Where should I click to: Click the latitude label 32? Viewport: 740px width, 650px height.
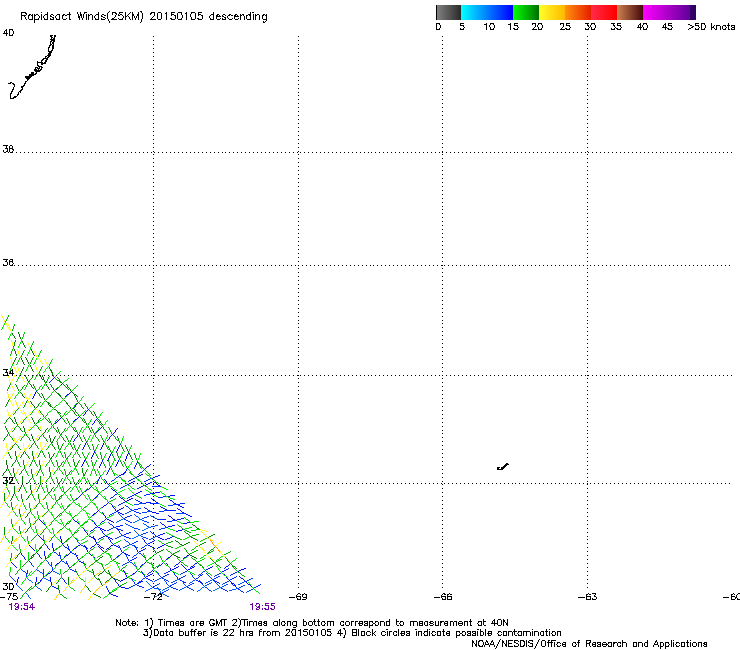pos(8,481)
